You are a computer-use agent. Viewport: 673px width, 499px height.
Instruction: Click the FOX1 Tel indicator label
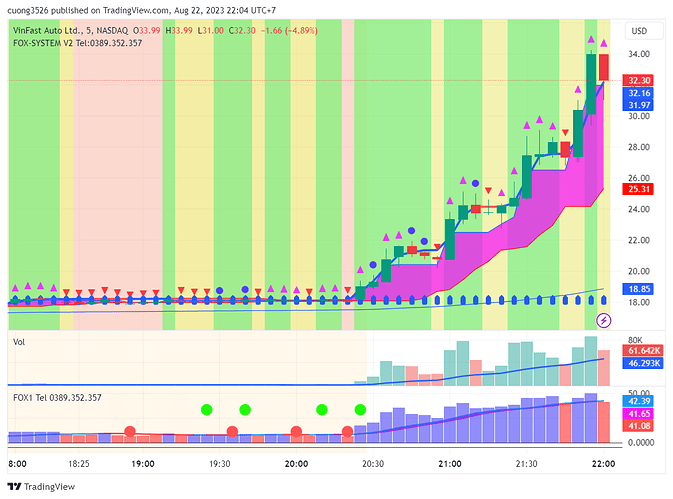click(57, 398)
